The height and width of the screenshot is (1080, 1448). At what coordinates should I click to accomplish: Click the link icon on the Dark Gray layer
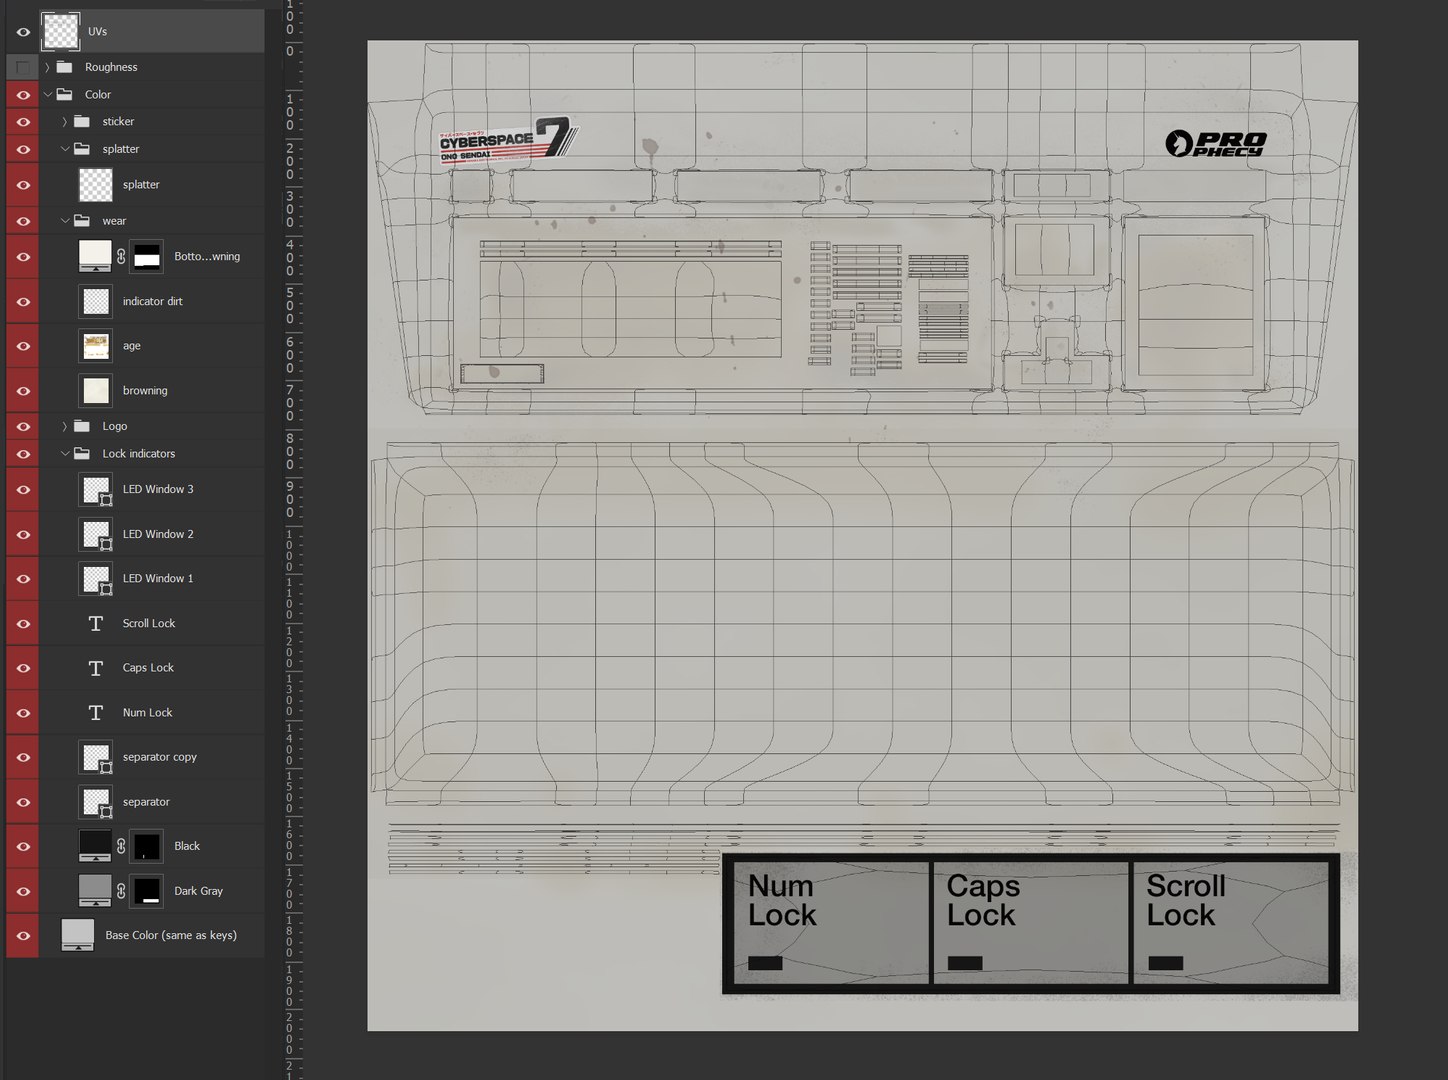121,891
